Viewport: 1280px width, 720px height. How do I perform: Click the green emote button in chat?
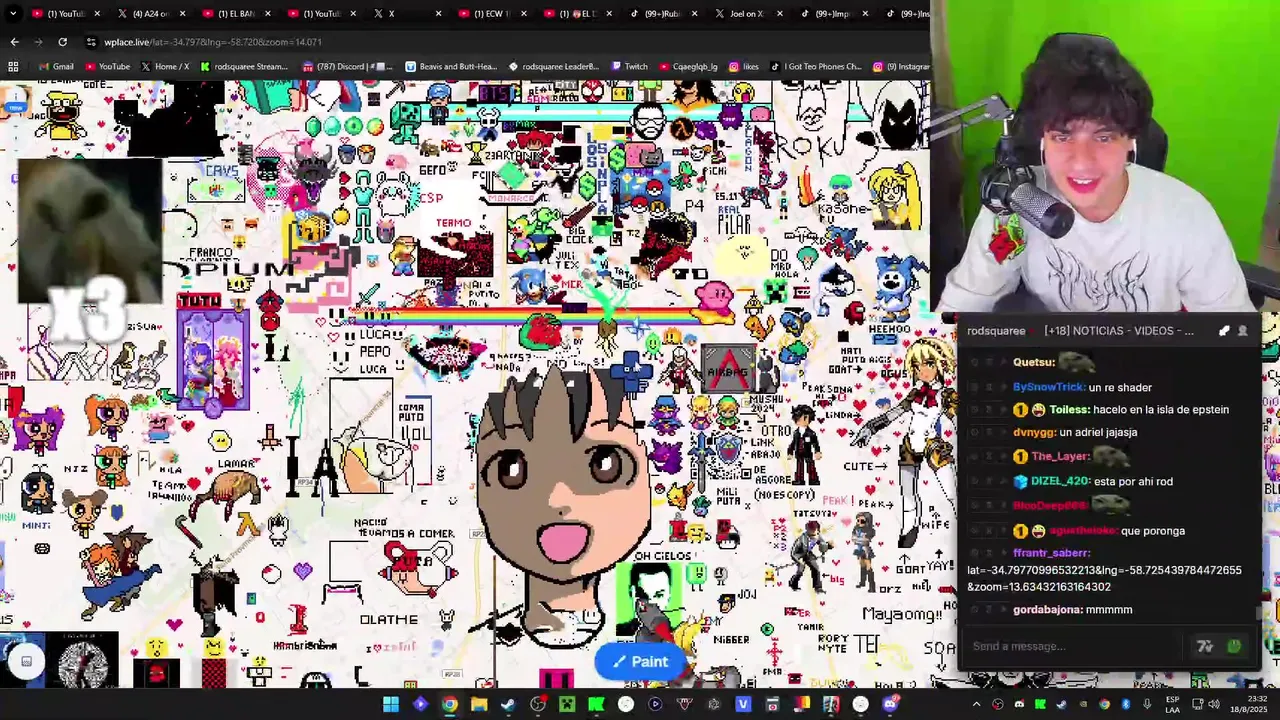pos(1234,646)
